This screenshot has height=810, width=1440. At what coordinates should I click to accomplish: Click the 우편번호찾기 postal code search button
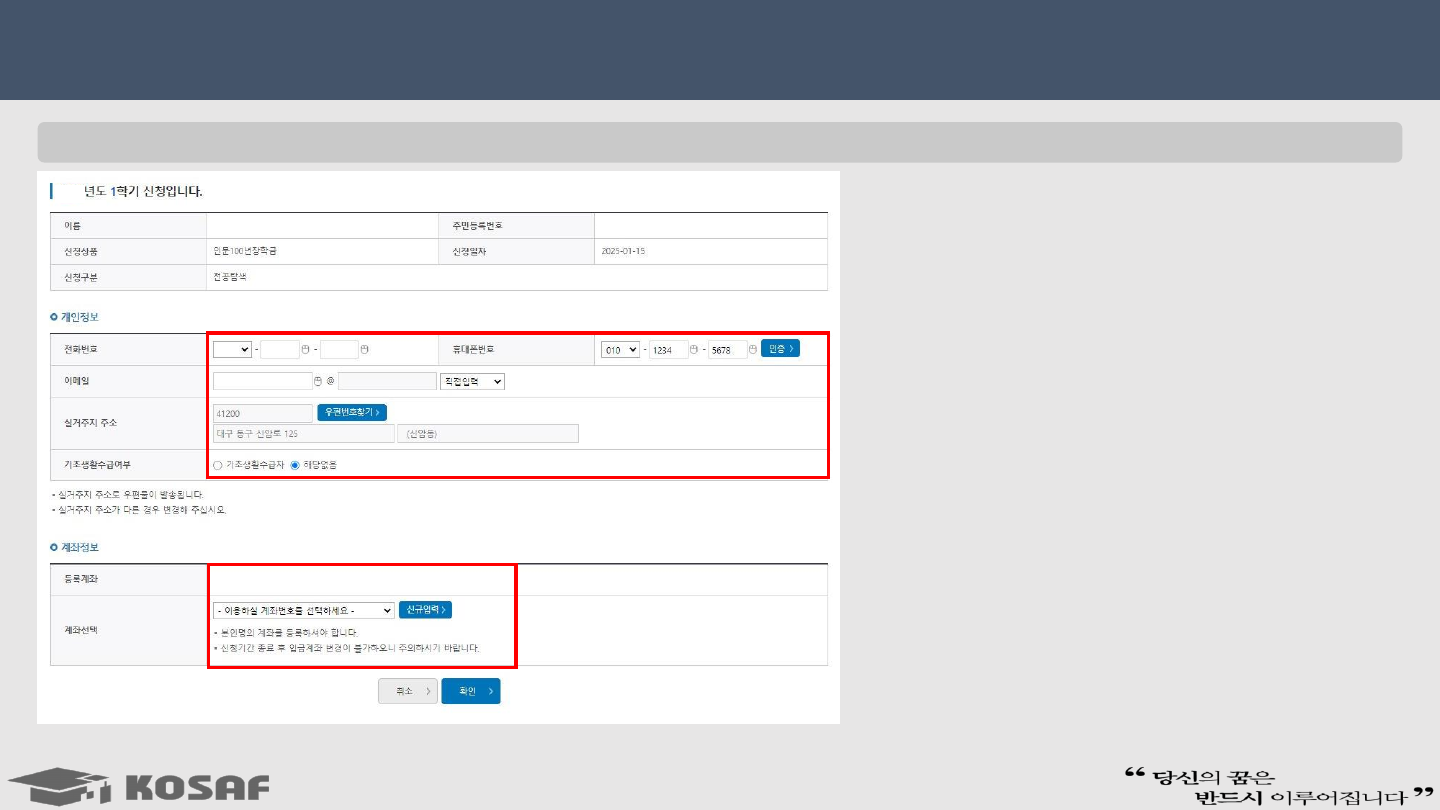click(x=352, y=412)
